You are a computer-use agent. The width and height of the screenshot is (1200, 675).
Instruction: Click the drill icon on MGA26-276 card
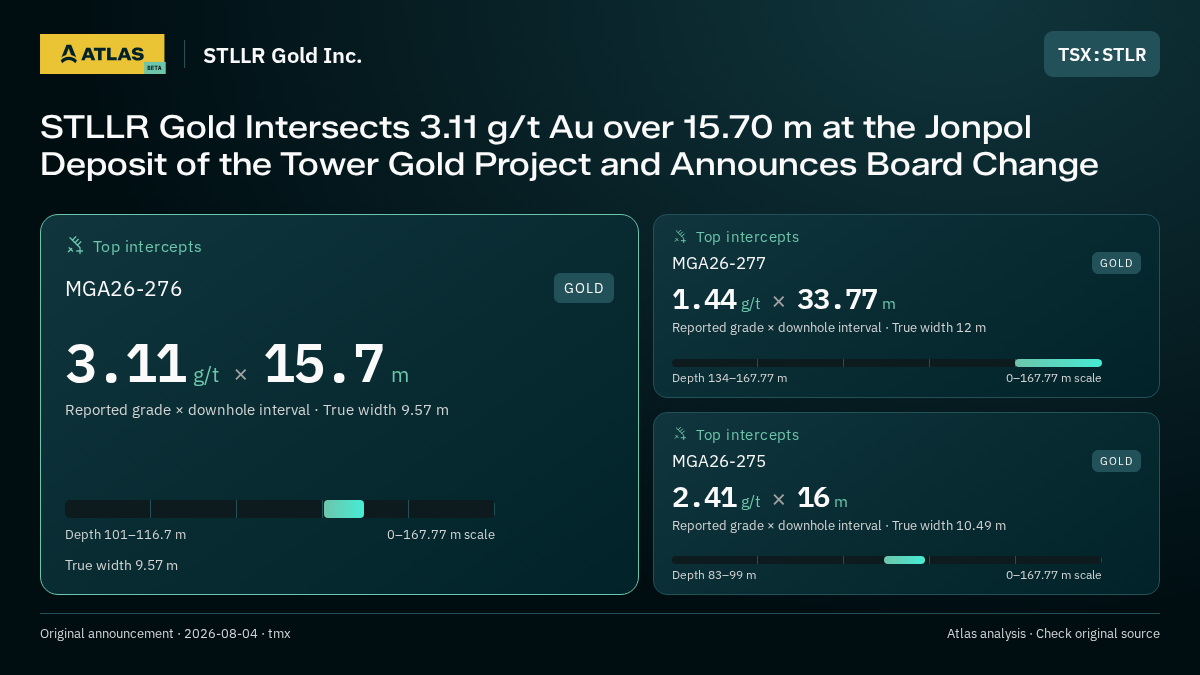[75, 245]
